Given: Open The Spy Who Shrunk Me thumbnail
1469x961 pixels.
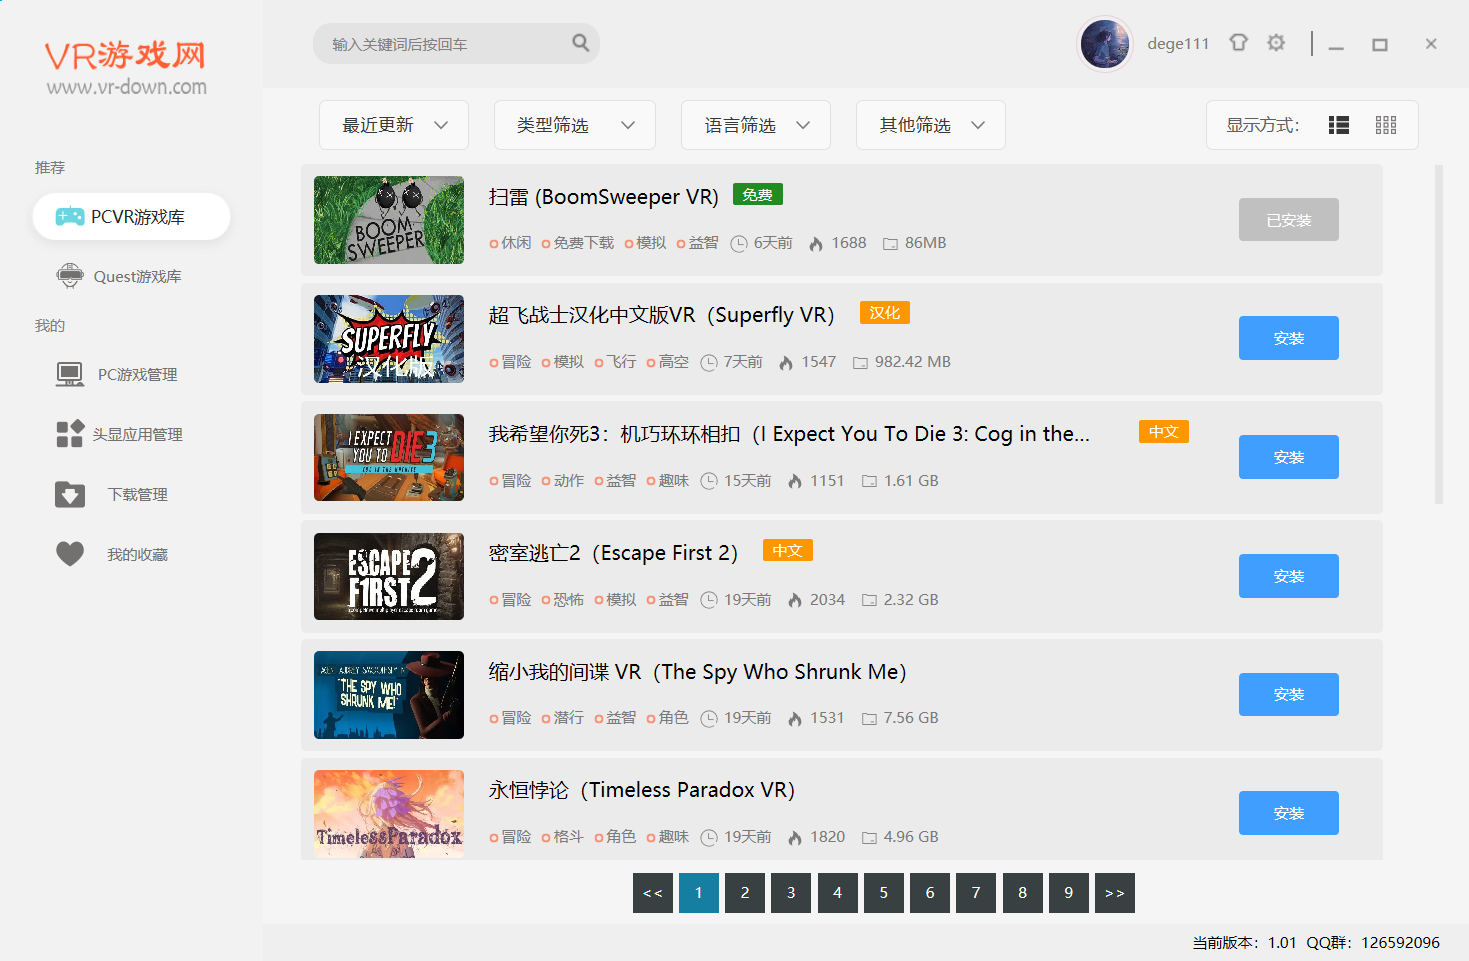Looking at the screenshot, I should (x=389, y=695).
